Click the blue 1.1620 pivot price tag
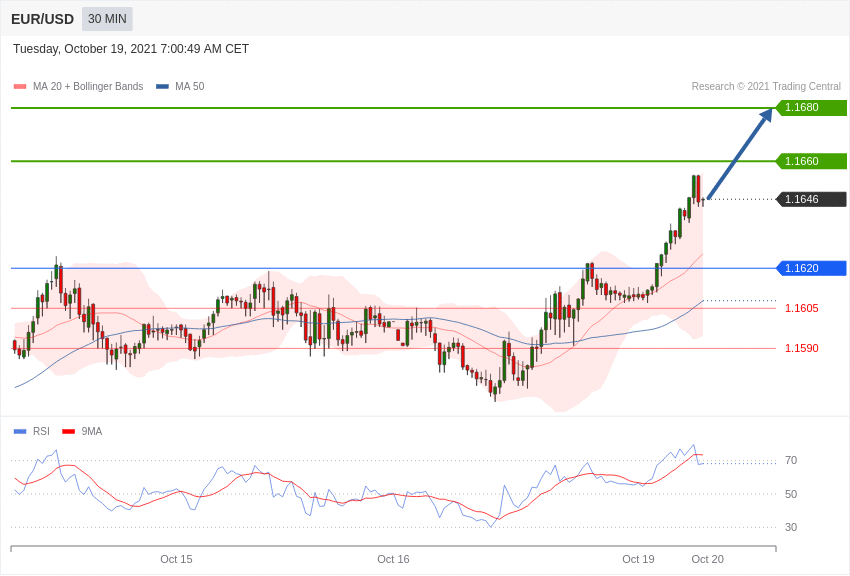This screenshot has width=850, height=576. [x=812, y=268]
